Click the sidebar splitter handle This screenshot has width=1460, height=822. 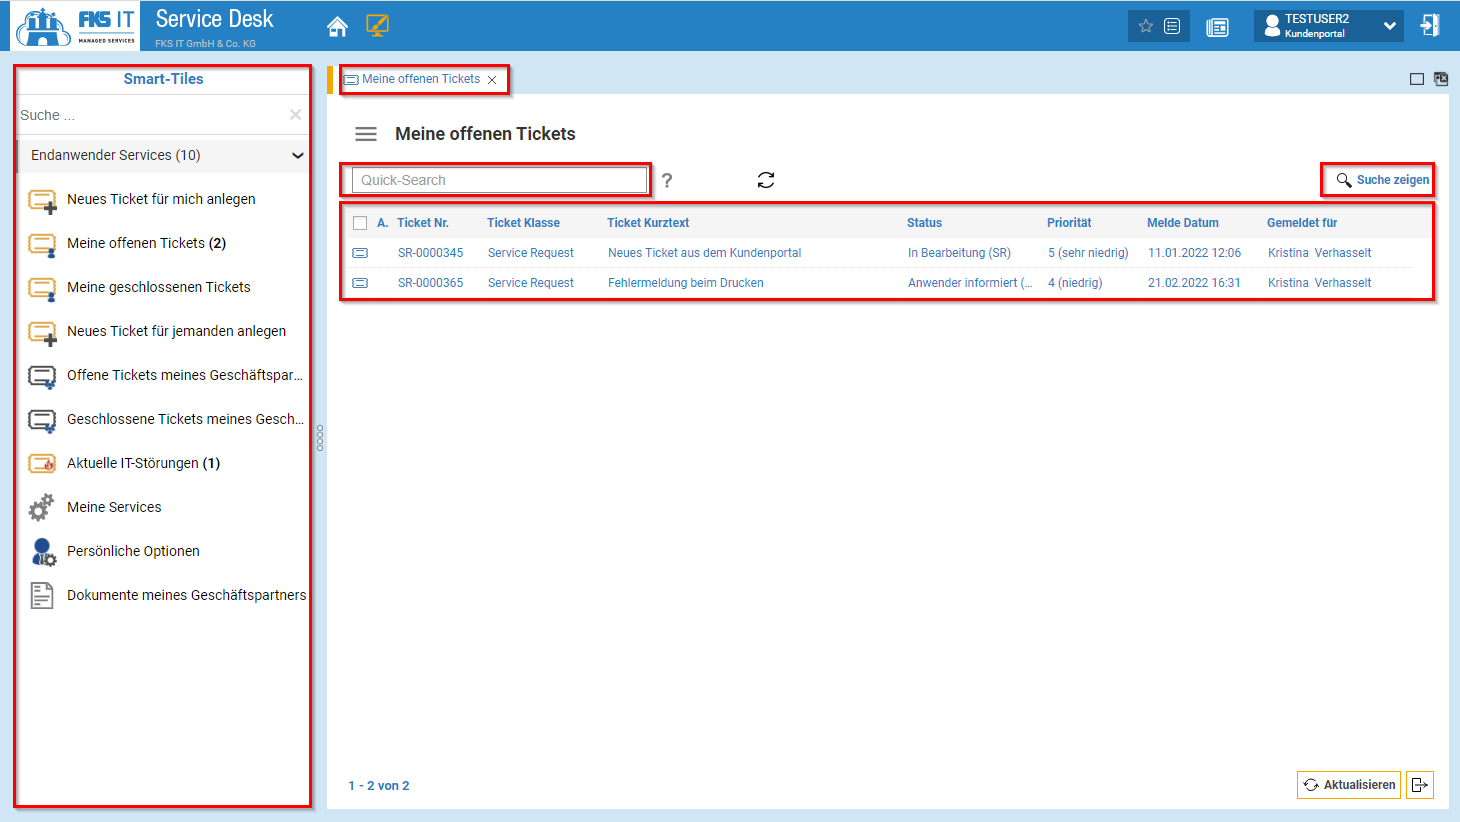coord(319,438)
